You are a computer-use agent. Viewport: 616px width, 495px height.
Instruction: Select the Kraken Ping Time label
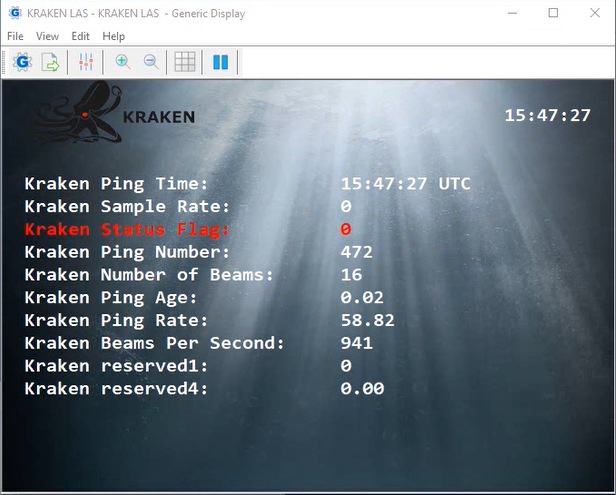tap(116, 184)
